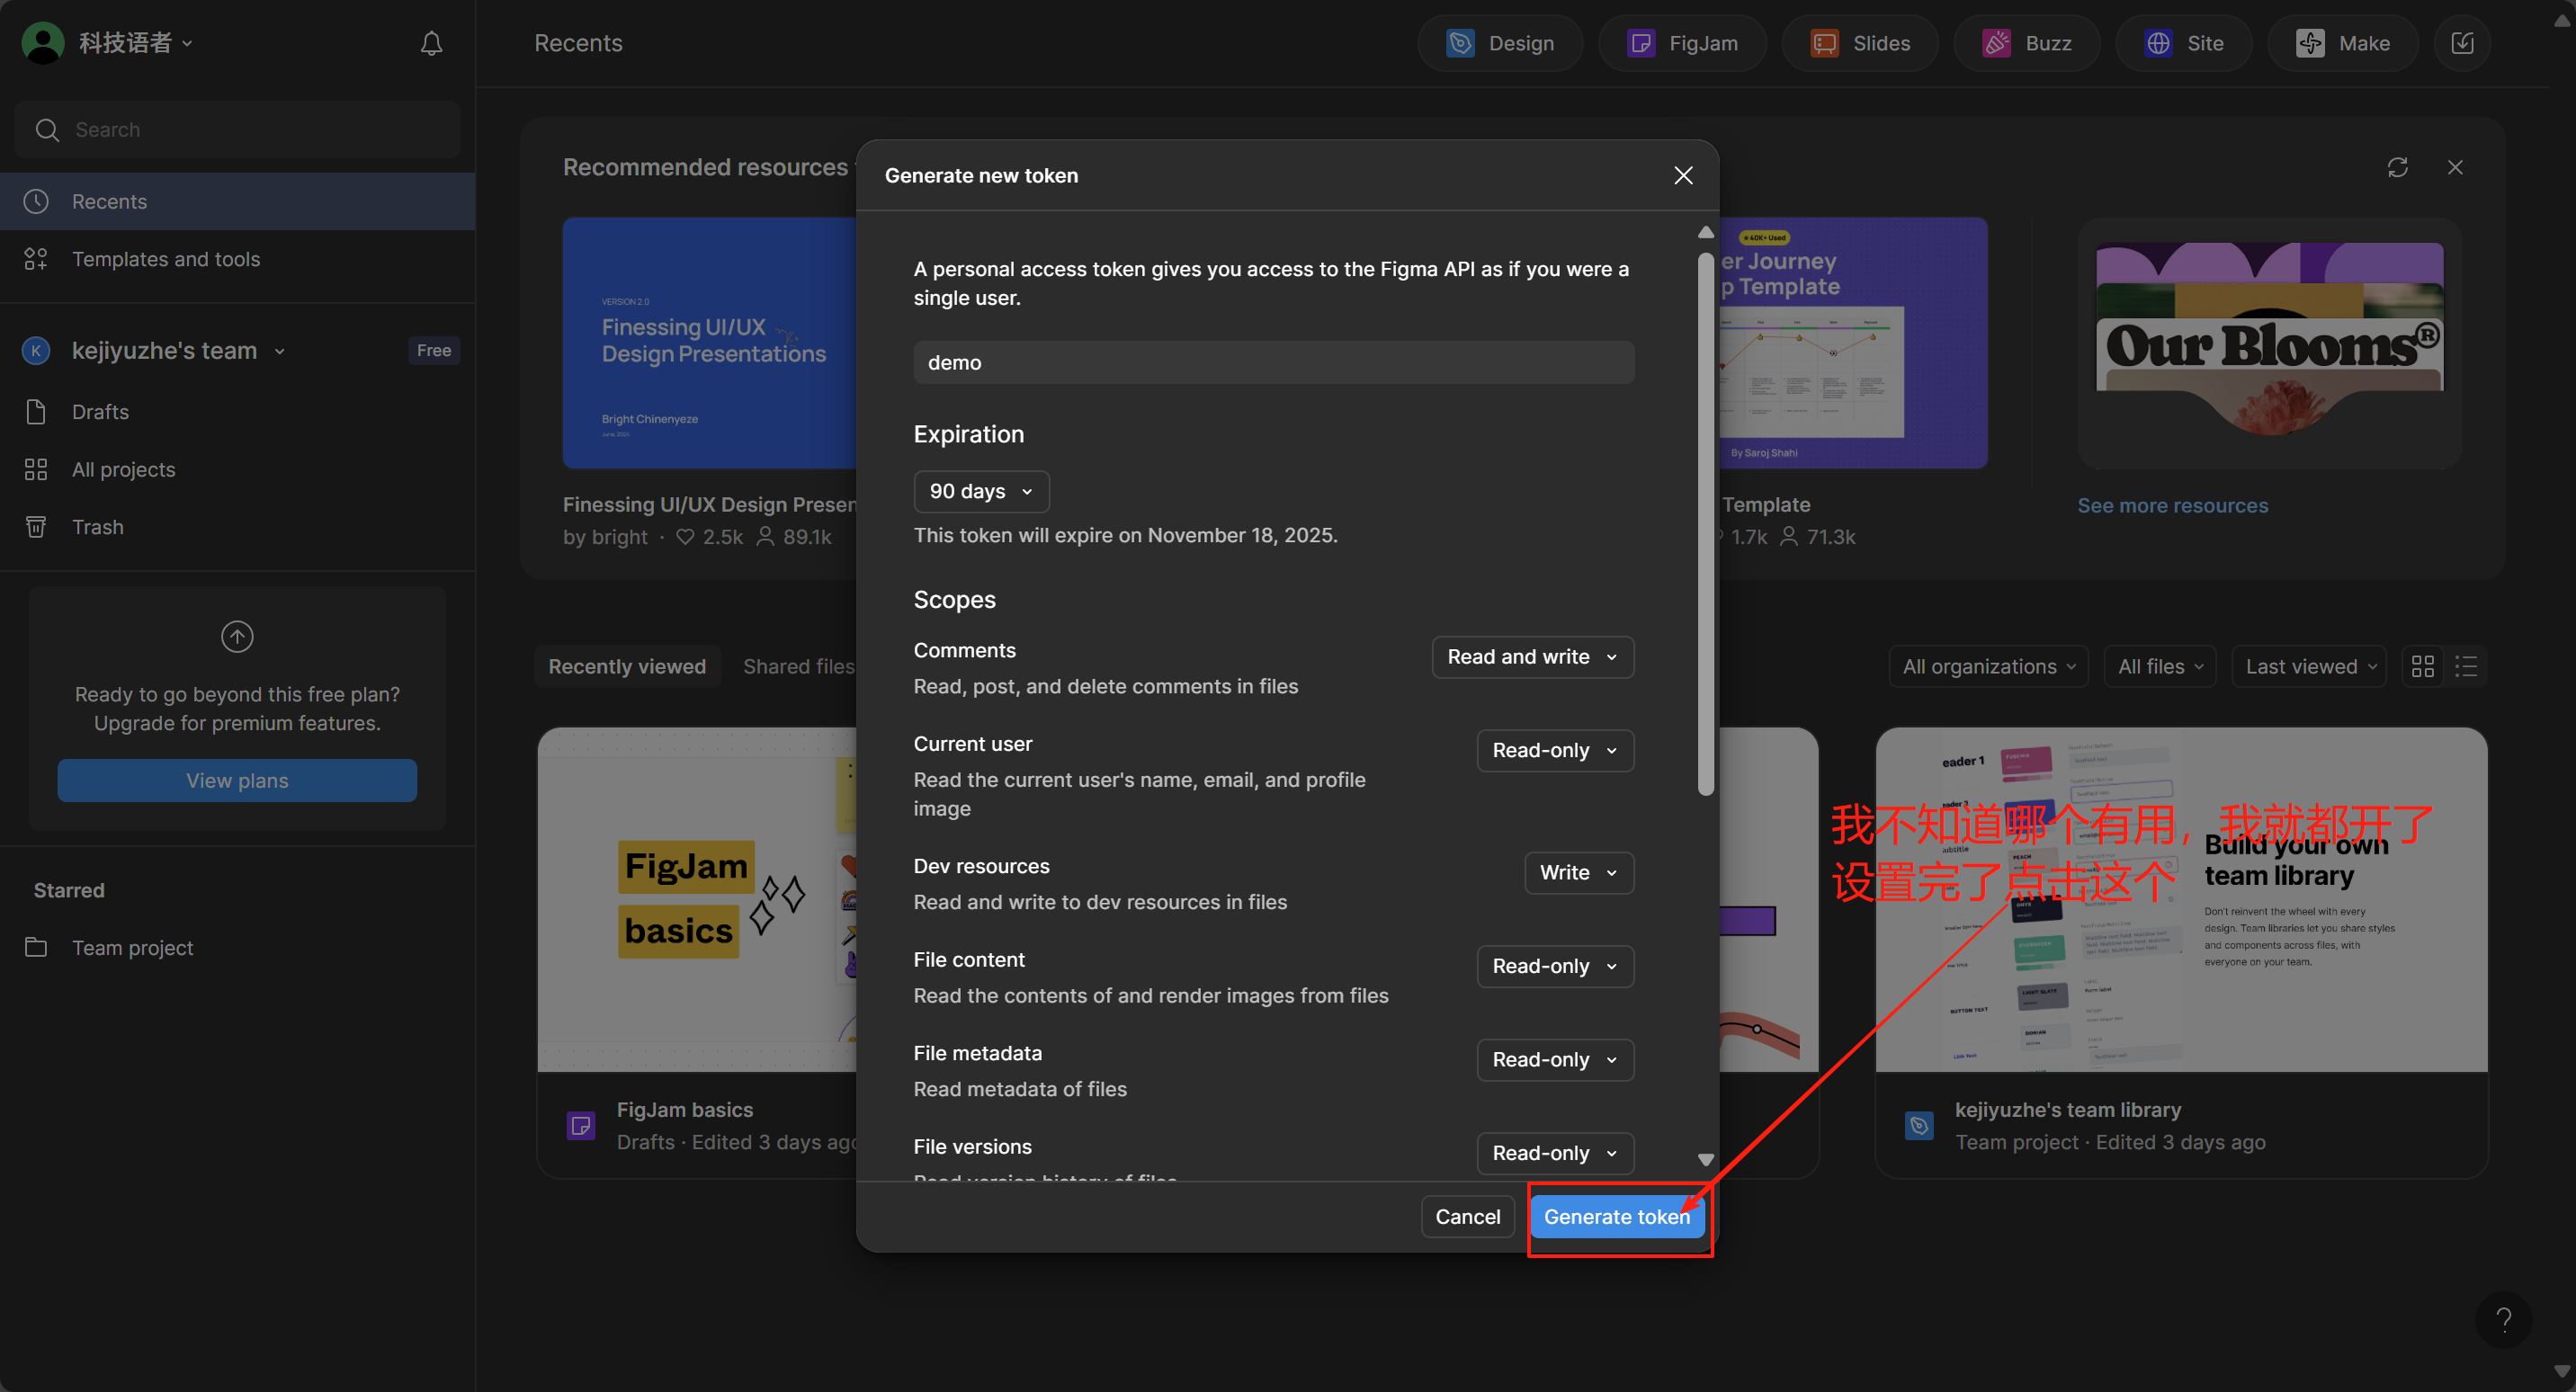Viewport: 2576px width, 1392px height.
Task: Expand the All files filter
Action: 2160,666
